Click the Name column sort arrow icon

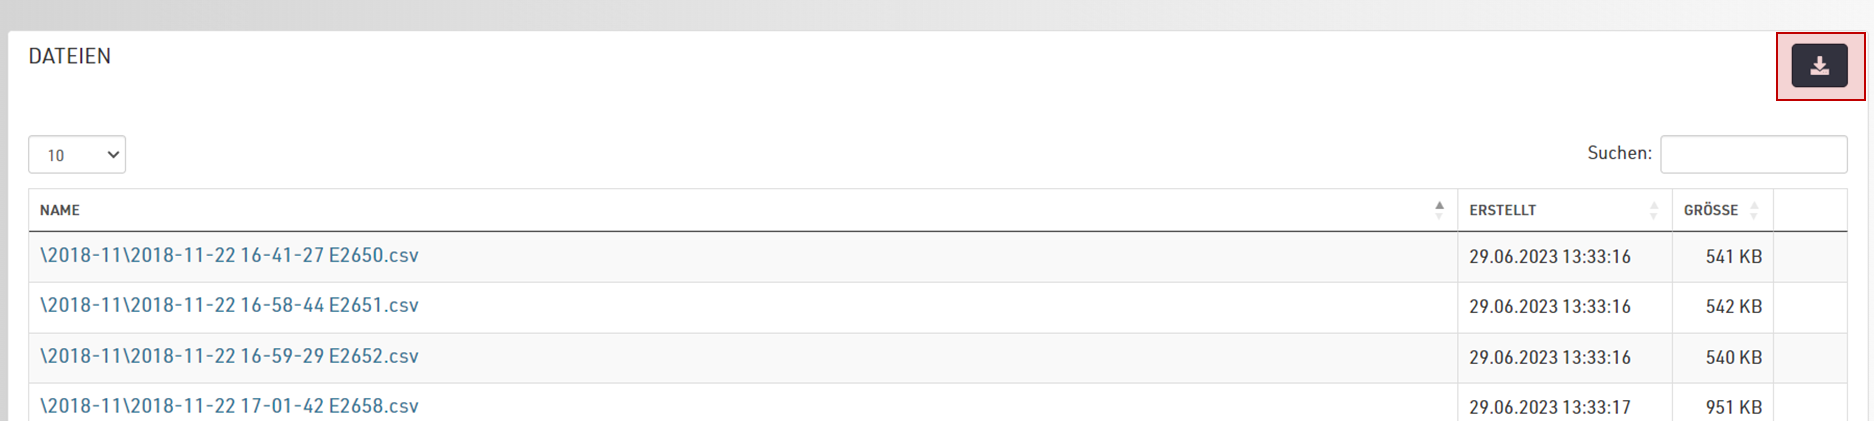click(1439, 210)
